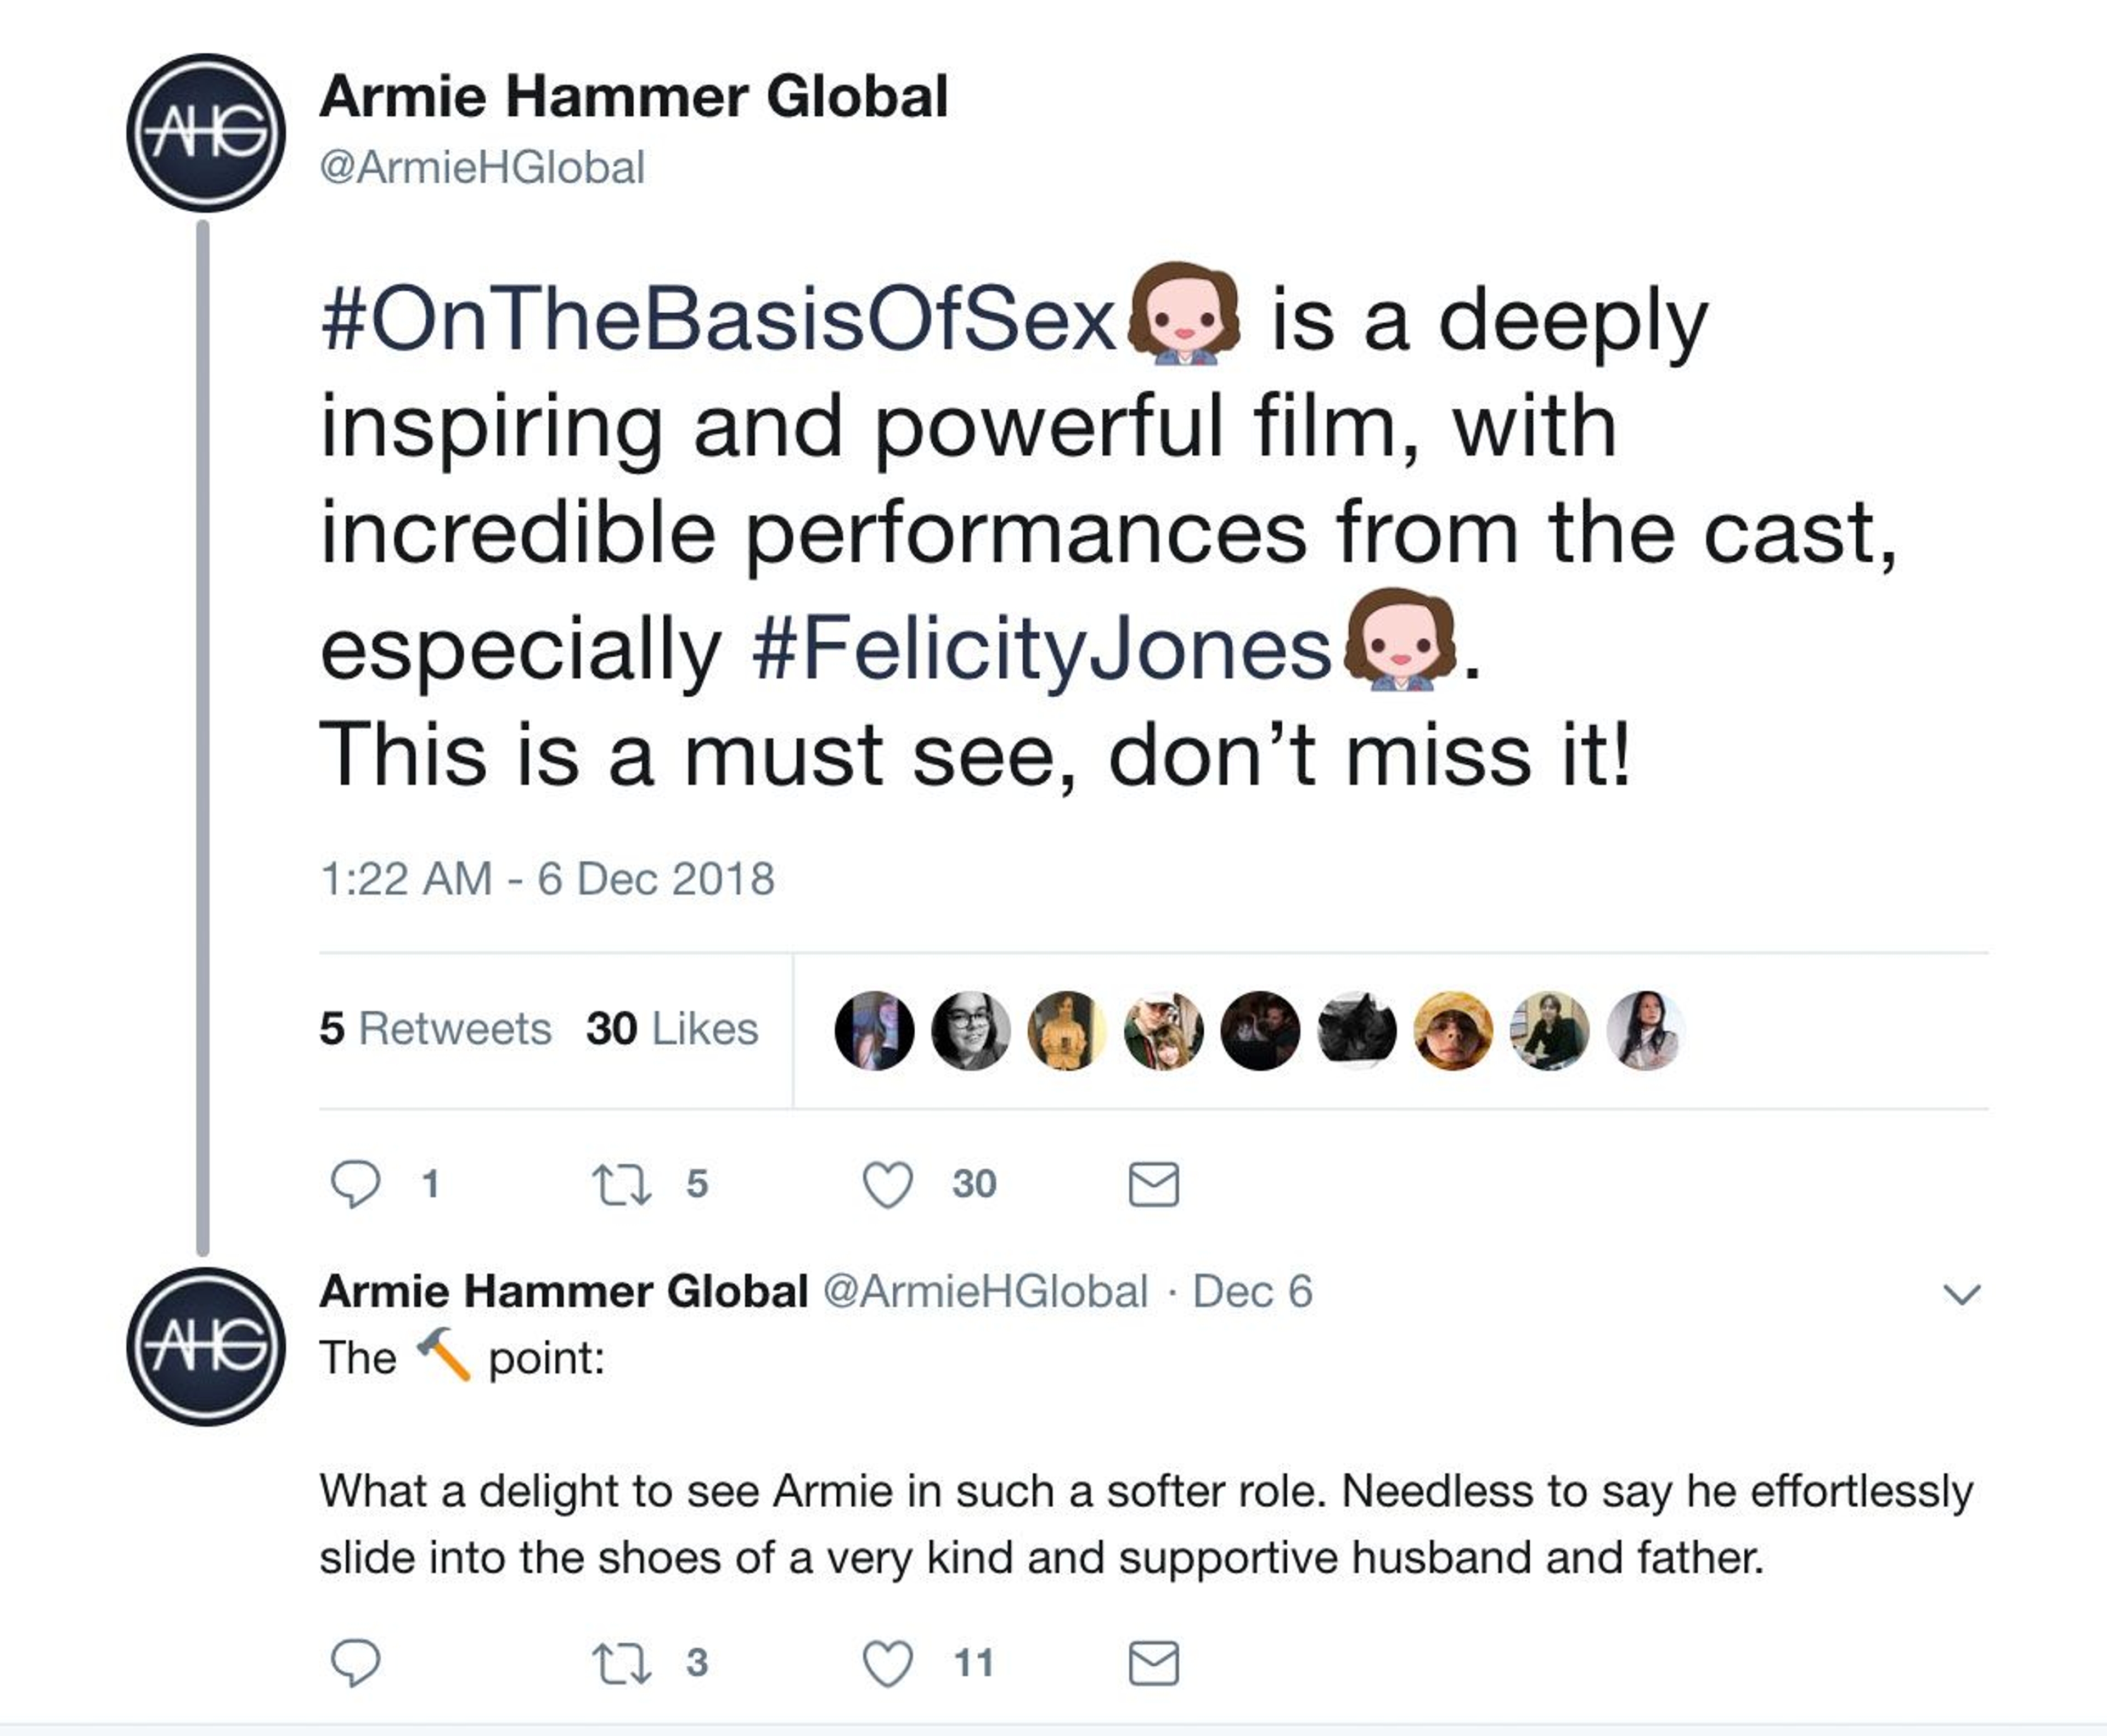
Task: Like the main tweet with heart icon
Action: pyautogui.click(x=887, y=1184)
